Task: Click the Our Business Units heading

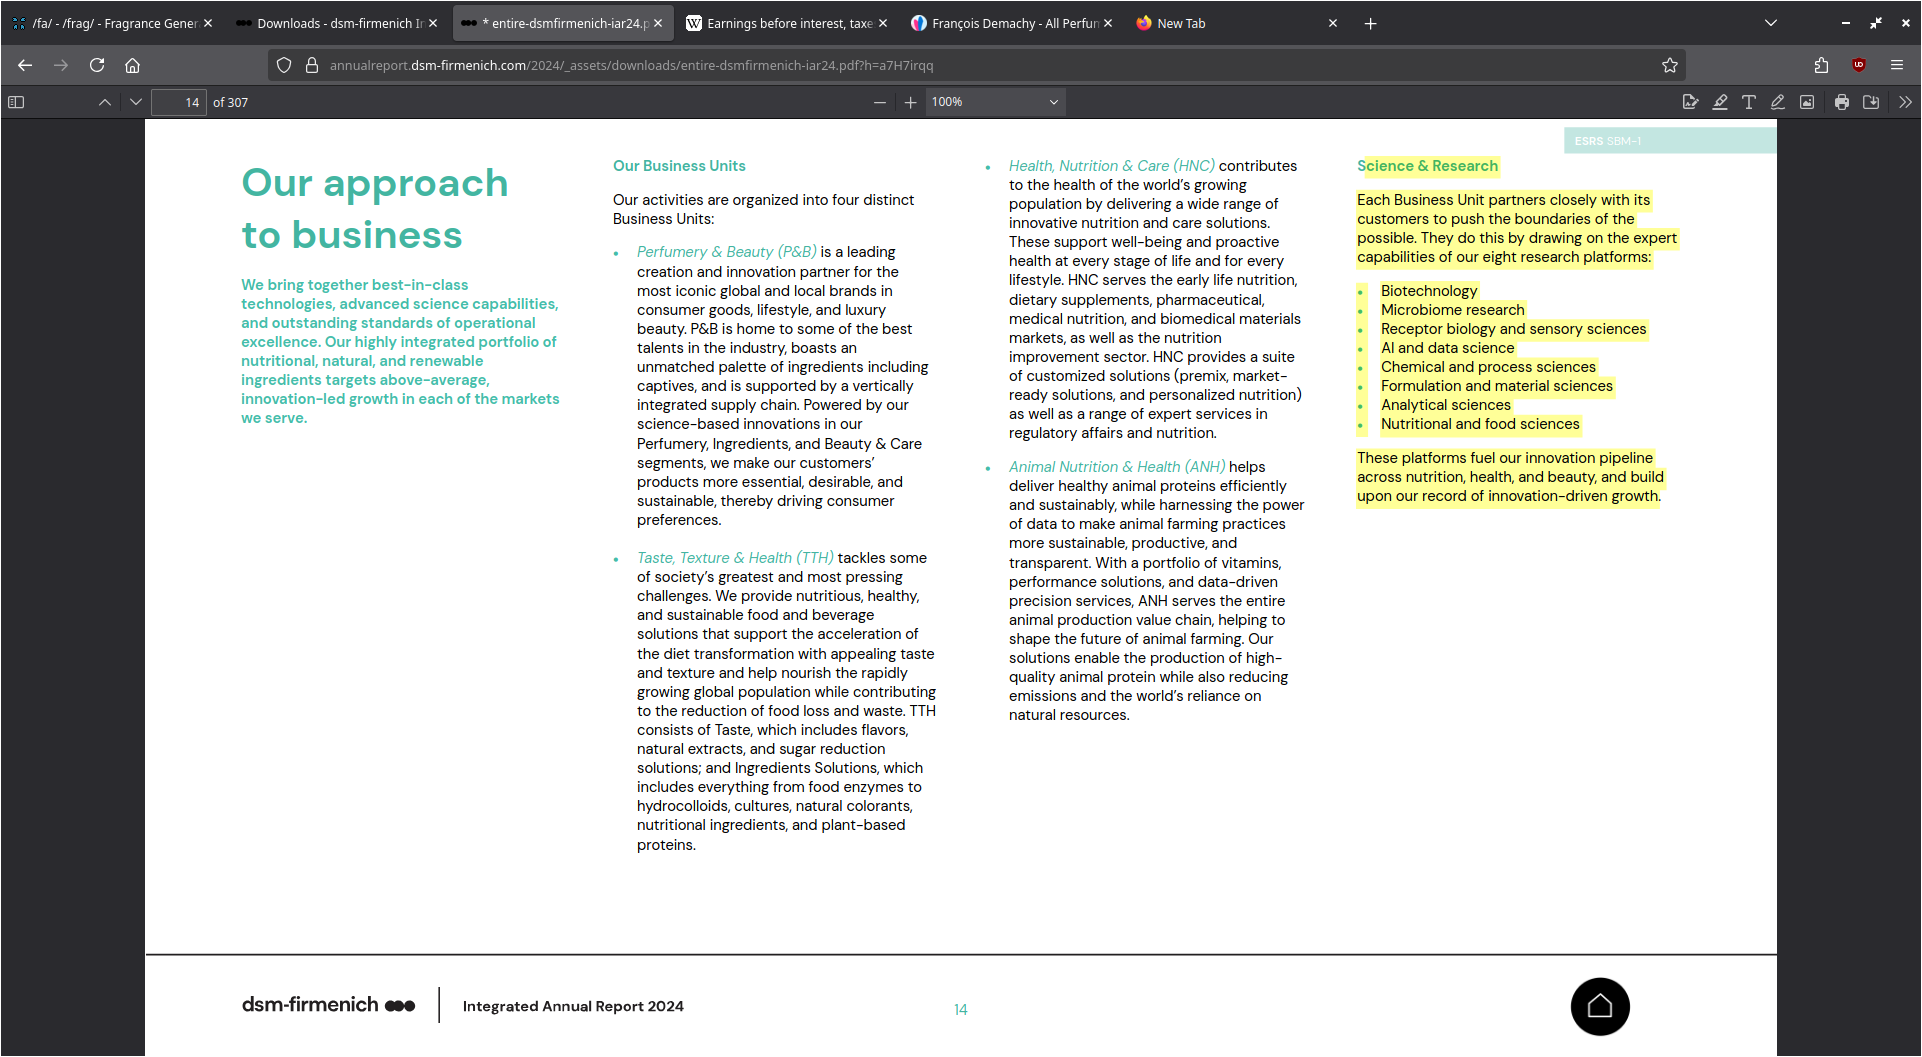Action: coord(679,166)
